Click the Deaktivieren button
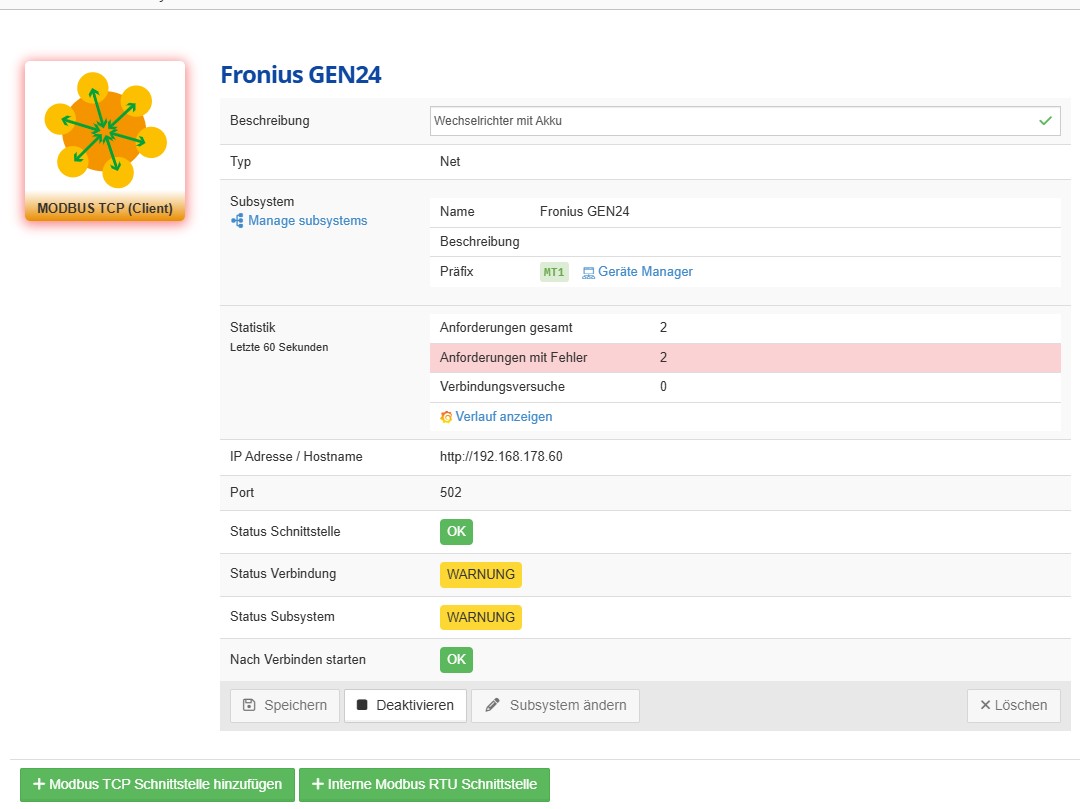 coord(405,706)
